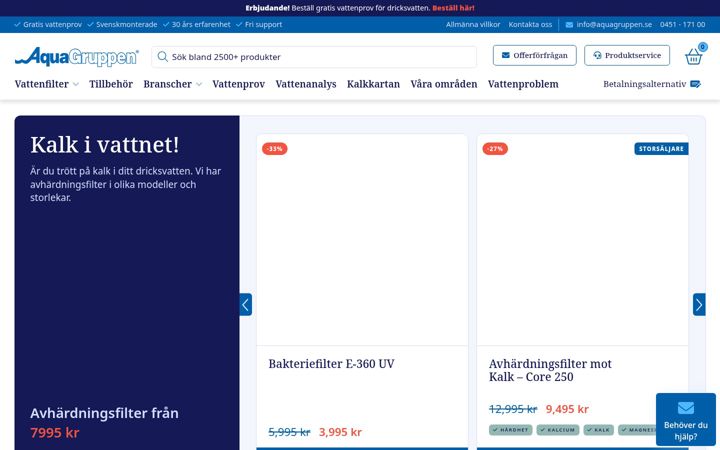Follow the 'Beställ här!' offer link
This screenshot has width=720, height=450.
[453, 8]
